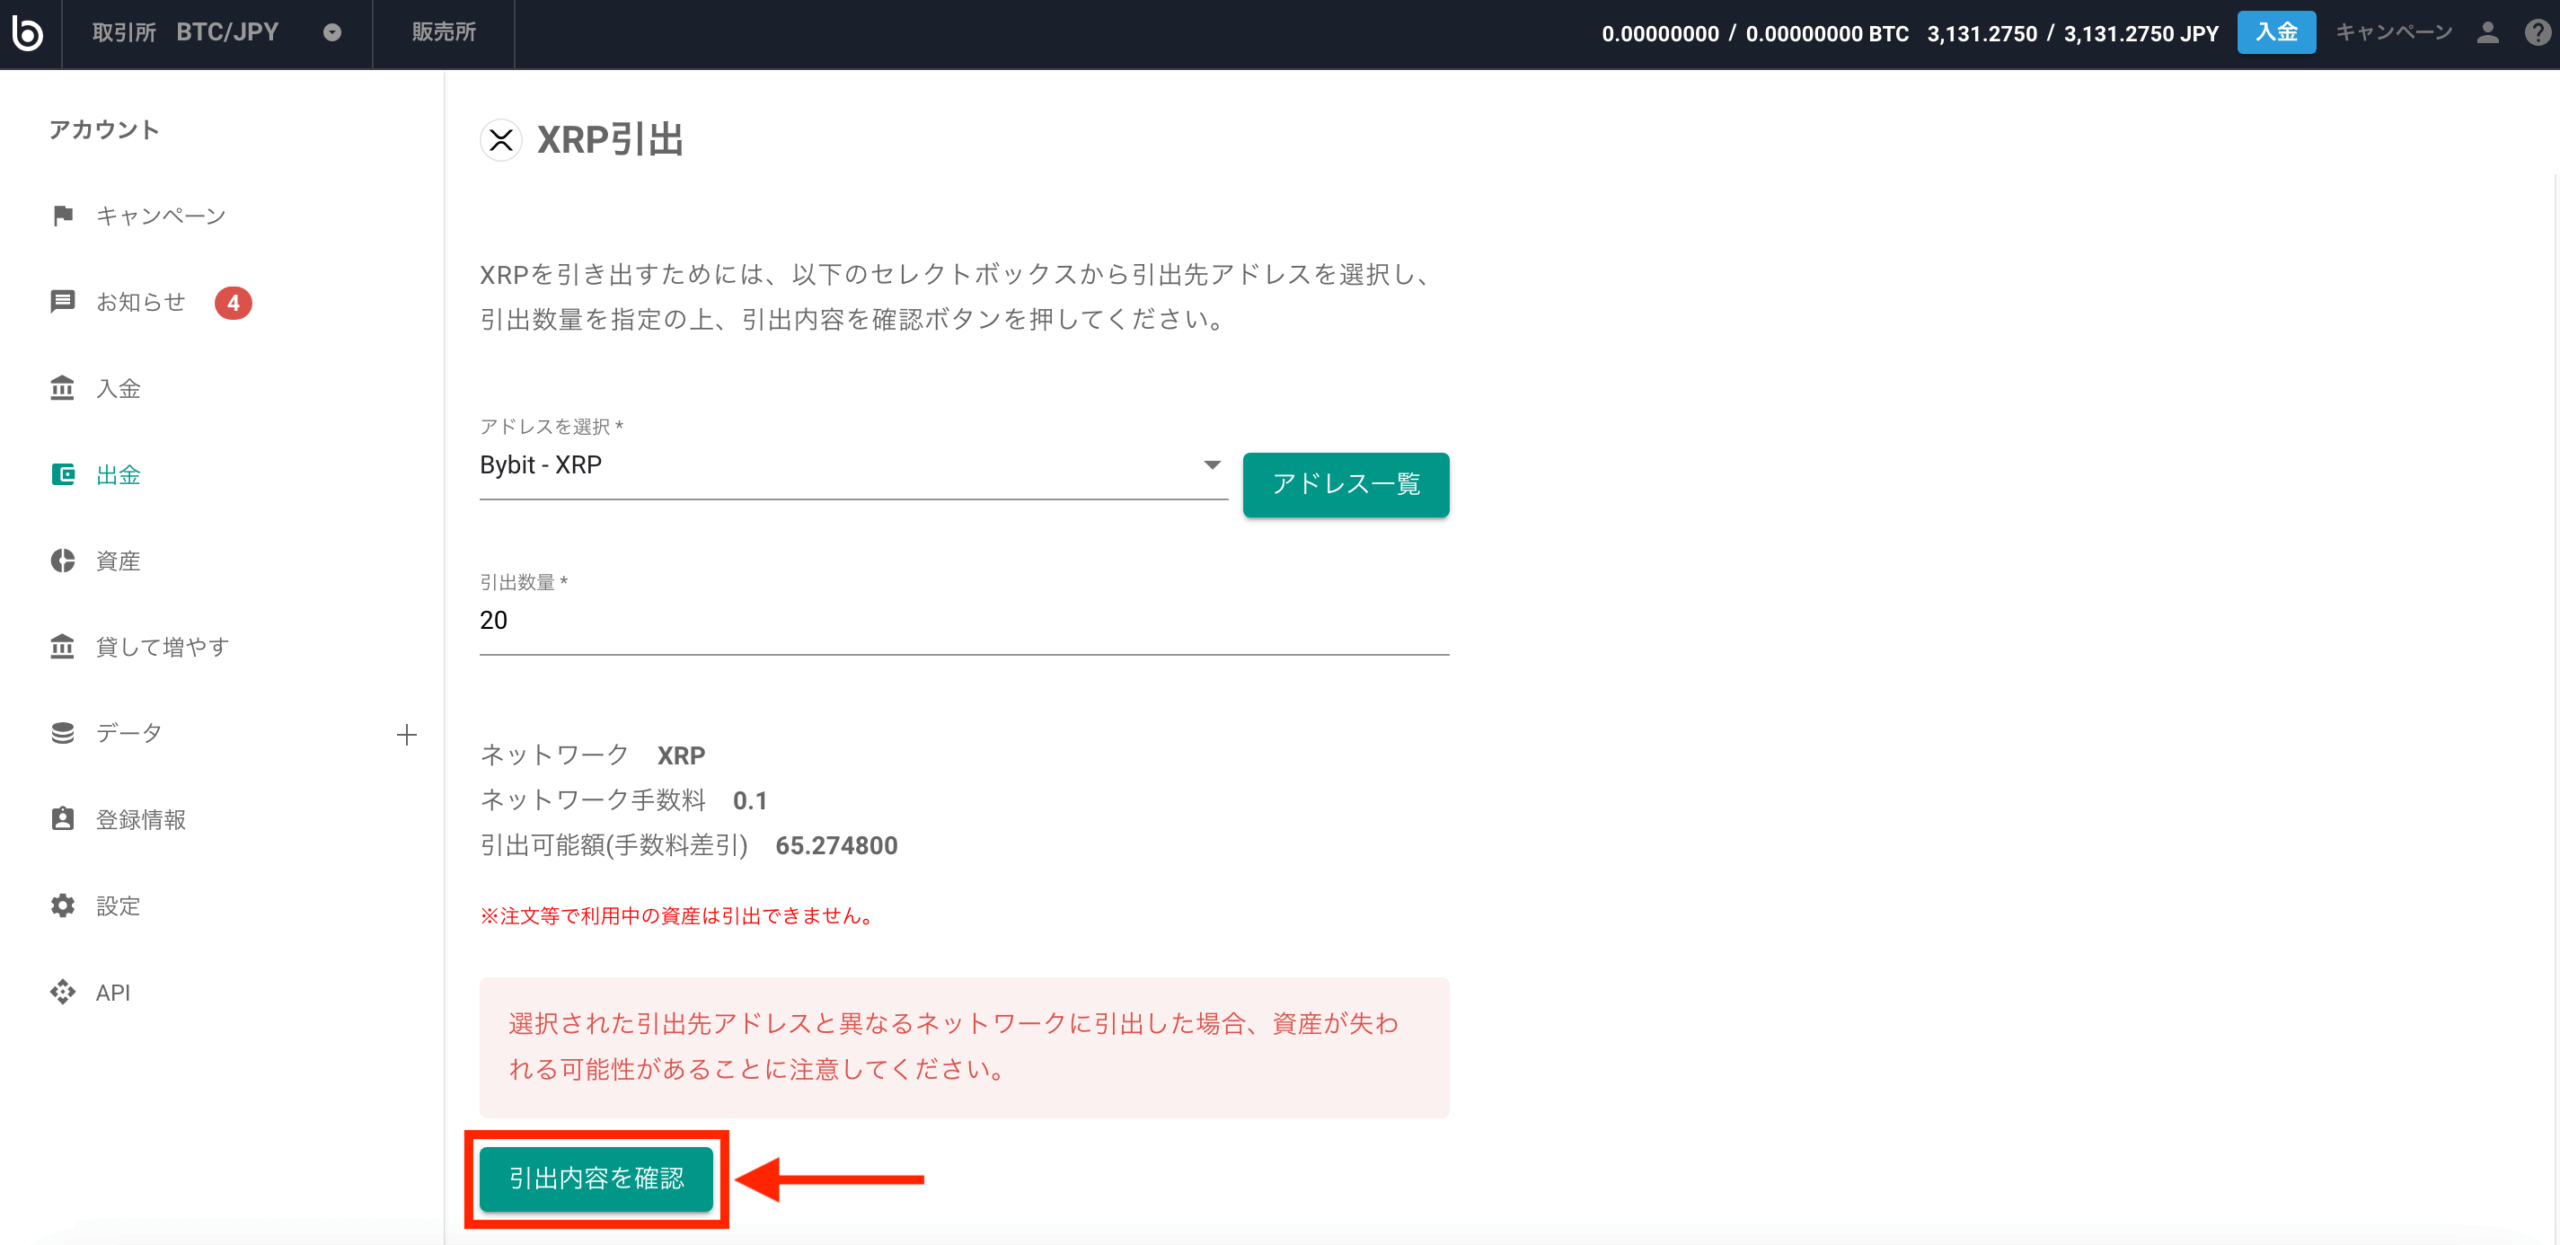This screenshot has width=2560, height=1245.
Task: Click the API icon in the sidebar
Action: click(63, 992)
